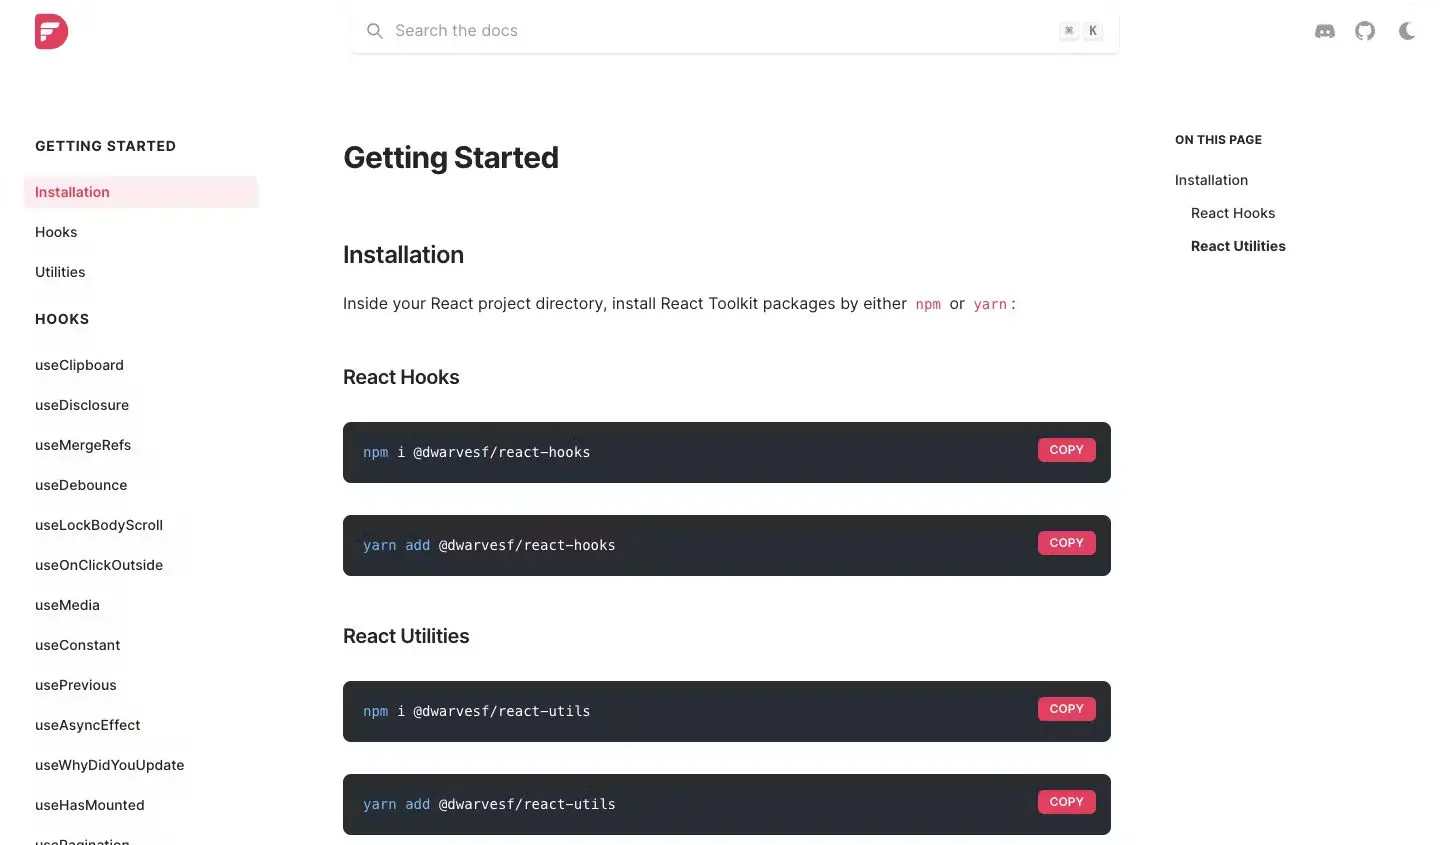Open the GitHub icon link

[x=1365, y=31]
